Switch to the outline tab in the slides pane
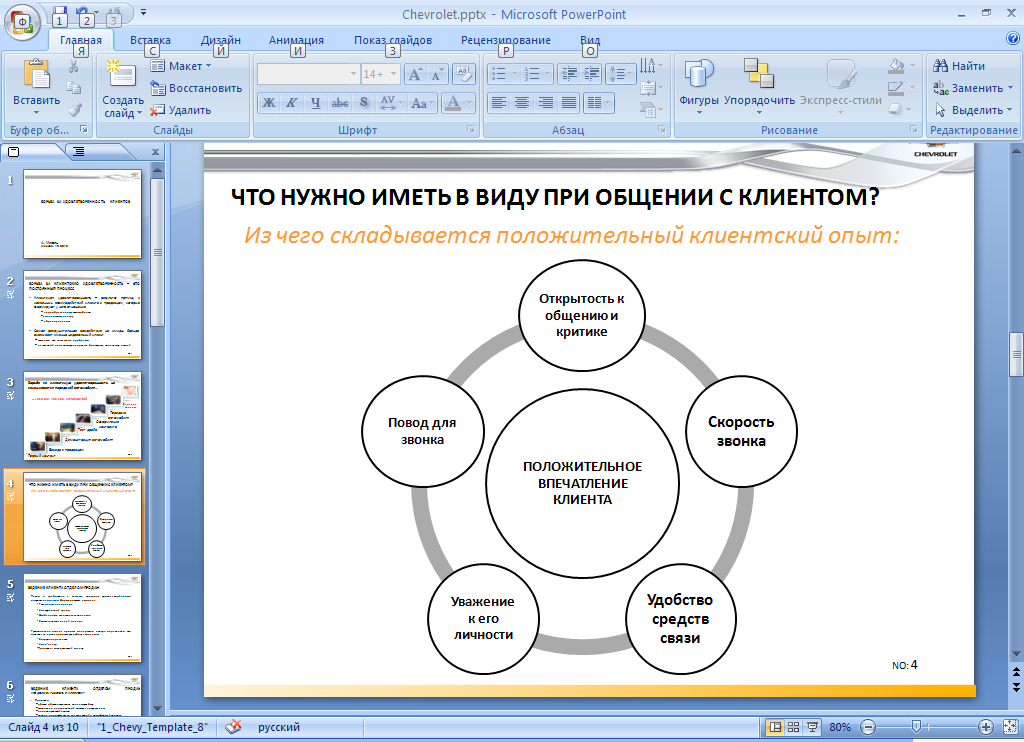 point(78,152)
